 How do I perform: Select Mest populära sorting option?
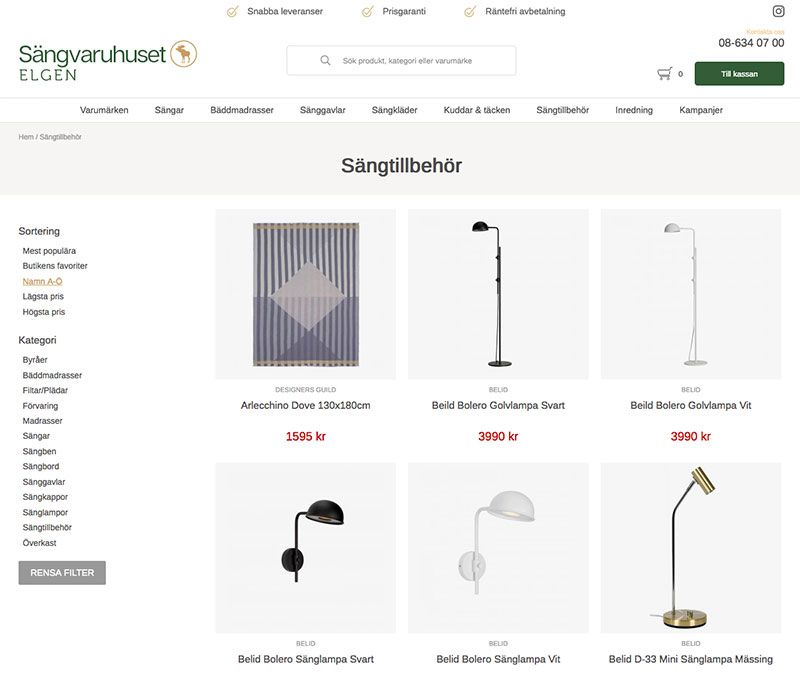(49, 251)
